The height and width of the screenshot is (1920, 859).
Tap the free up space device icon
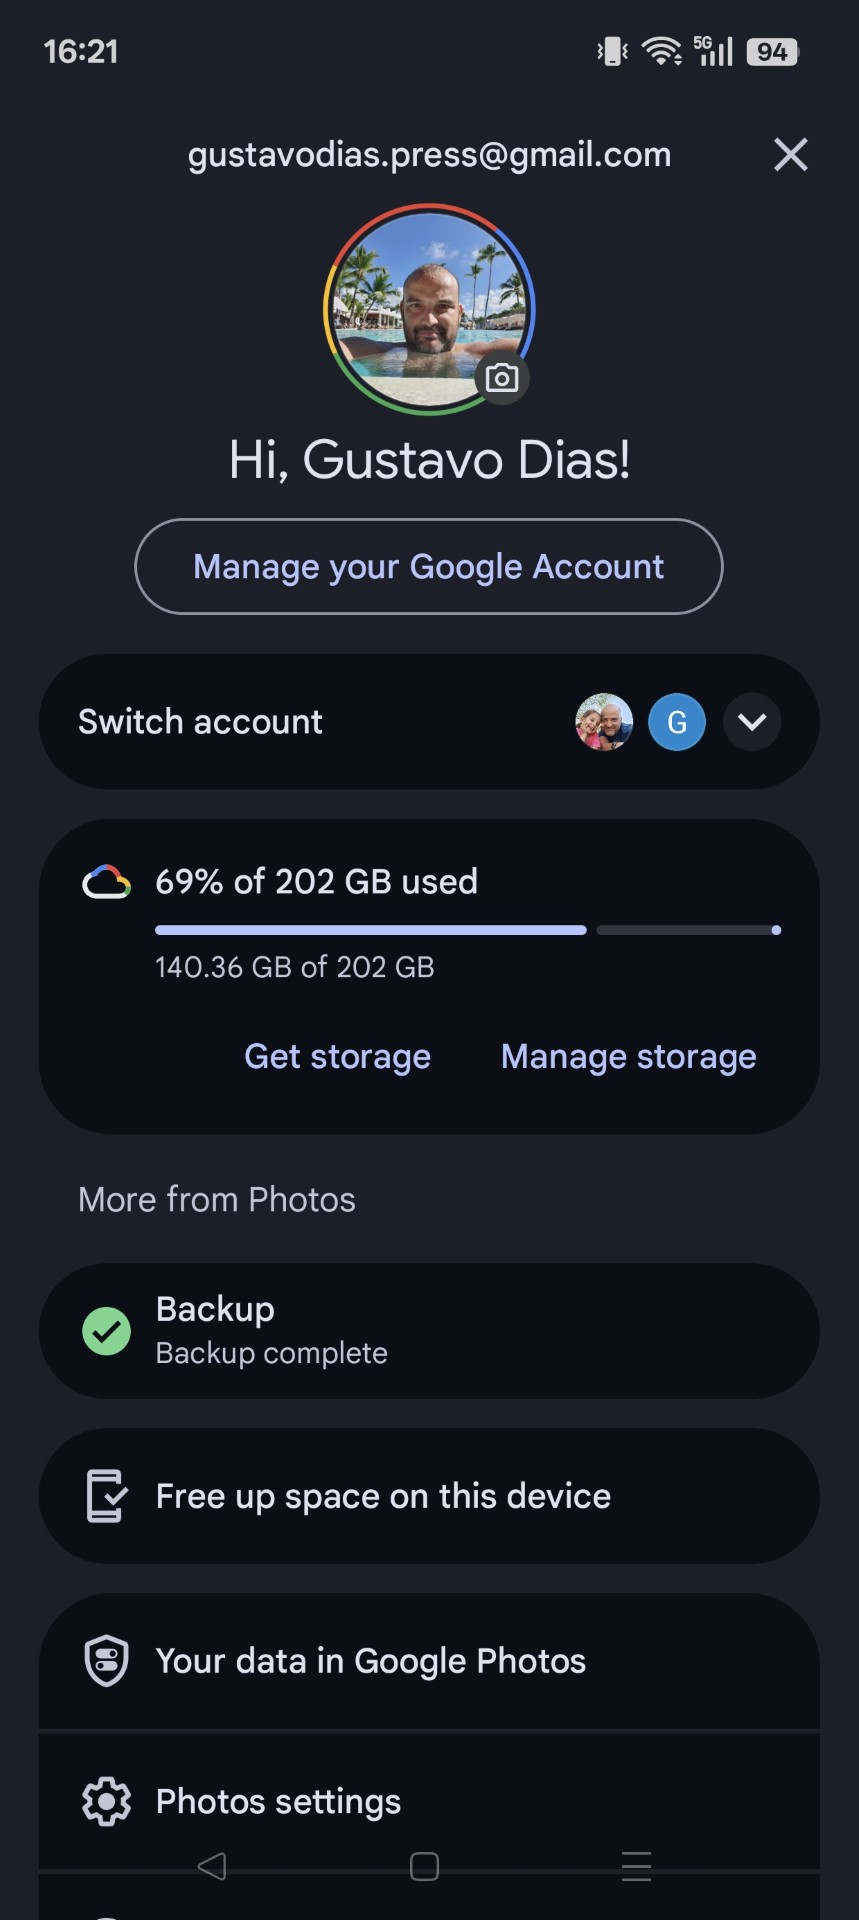[x=106, y=1496]
